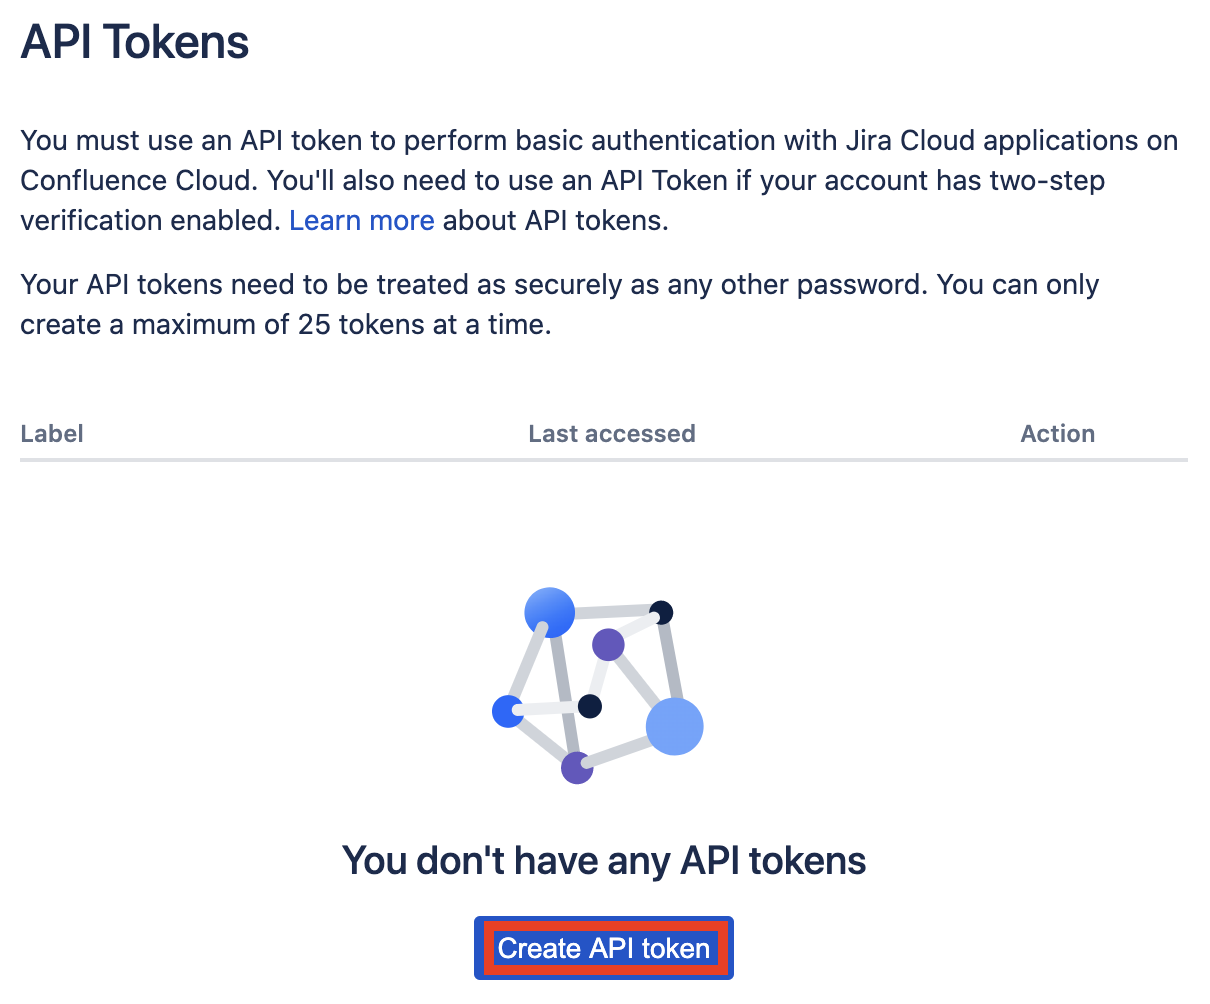Select the small blue node on the illustration's left
This screenshot has width=1210, height=1004.
click(509, 712)
